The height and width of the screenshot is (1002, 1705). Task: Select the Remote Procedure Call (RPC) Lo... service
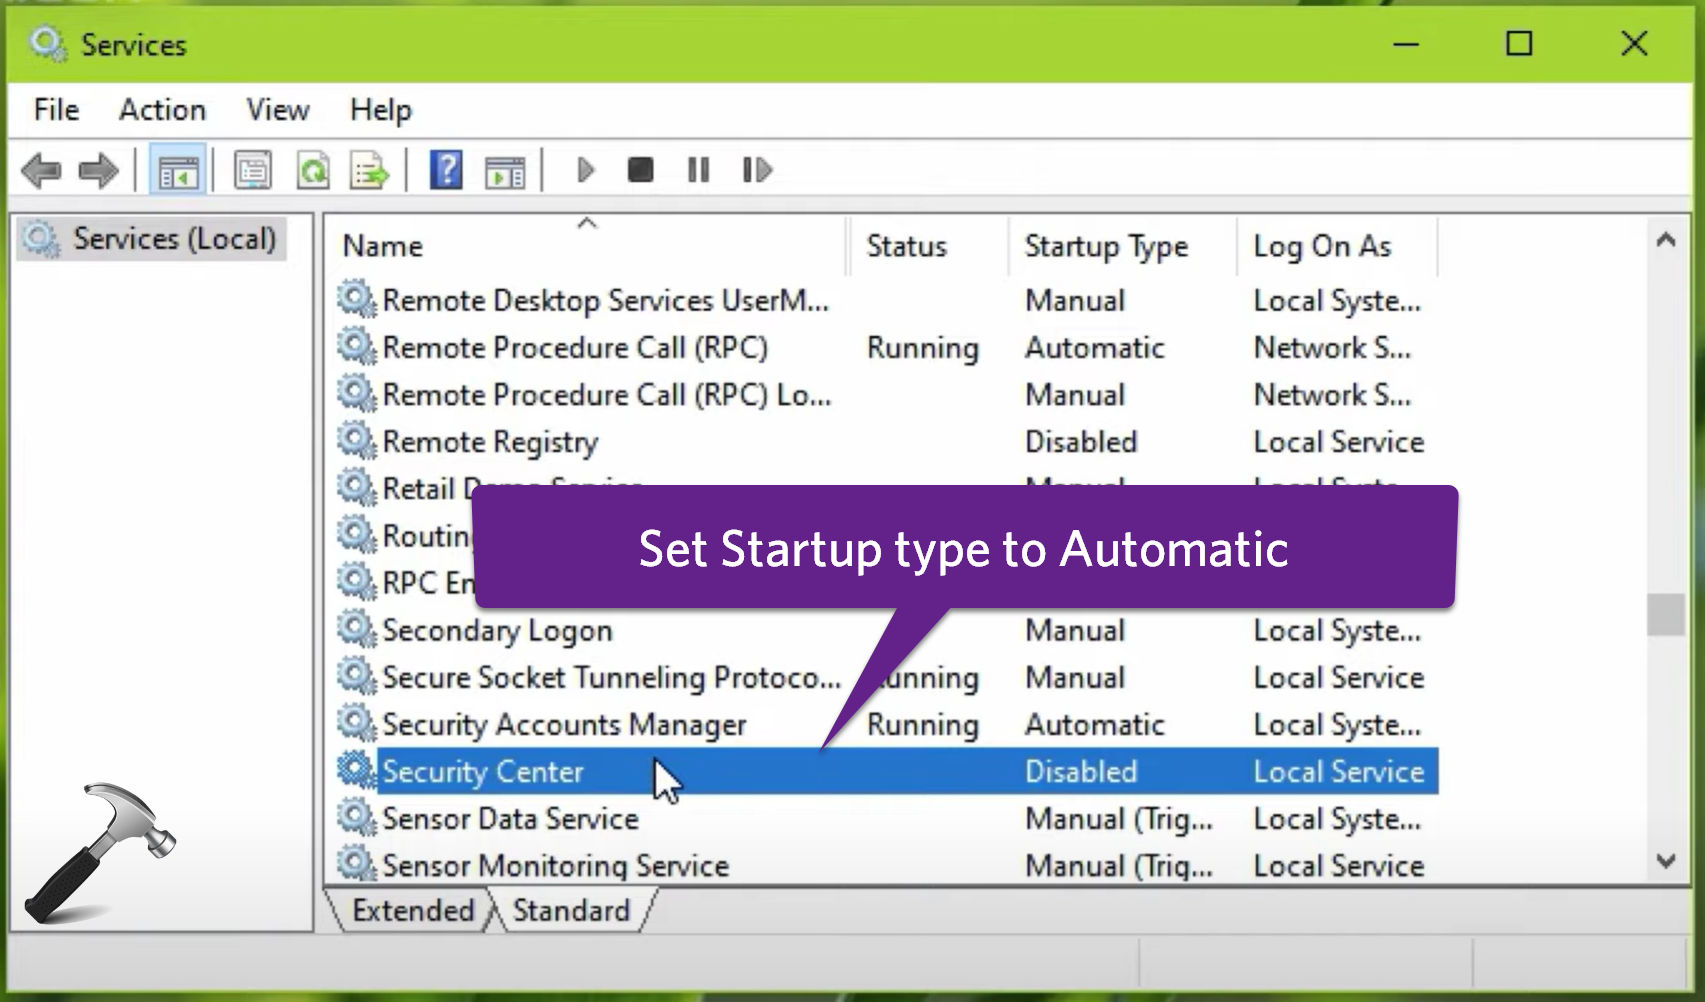(887, 395)
